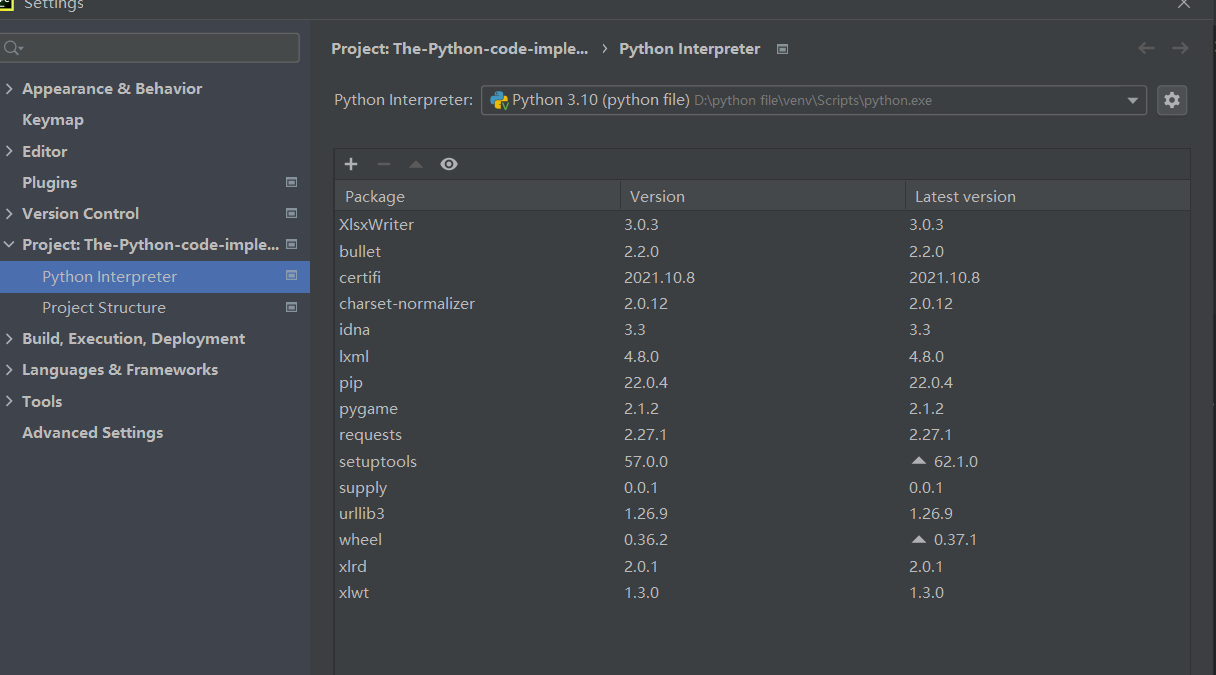Image resolution: width=1216 pixels, height=675 pixels.
Task: Click the forward navigation arrow
Action: tap(1180, 48)
